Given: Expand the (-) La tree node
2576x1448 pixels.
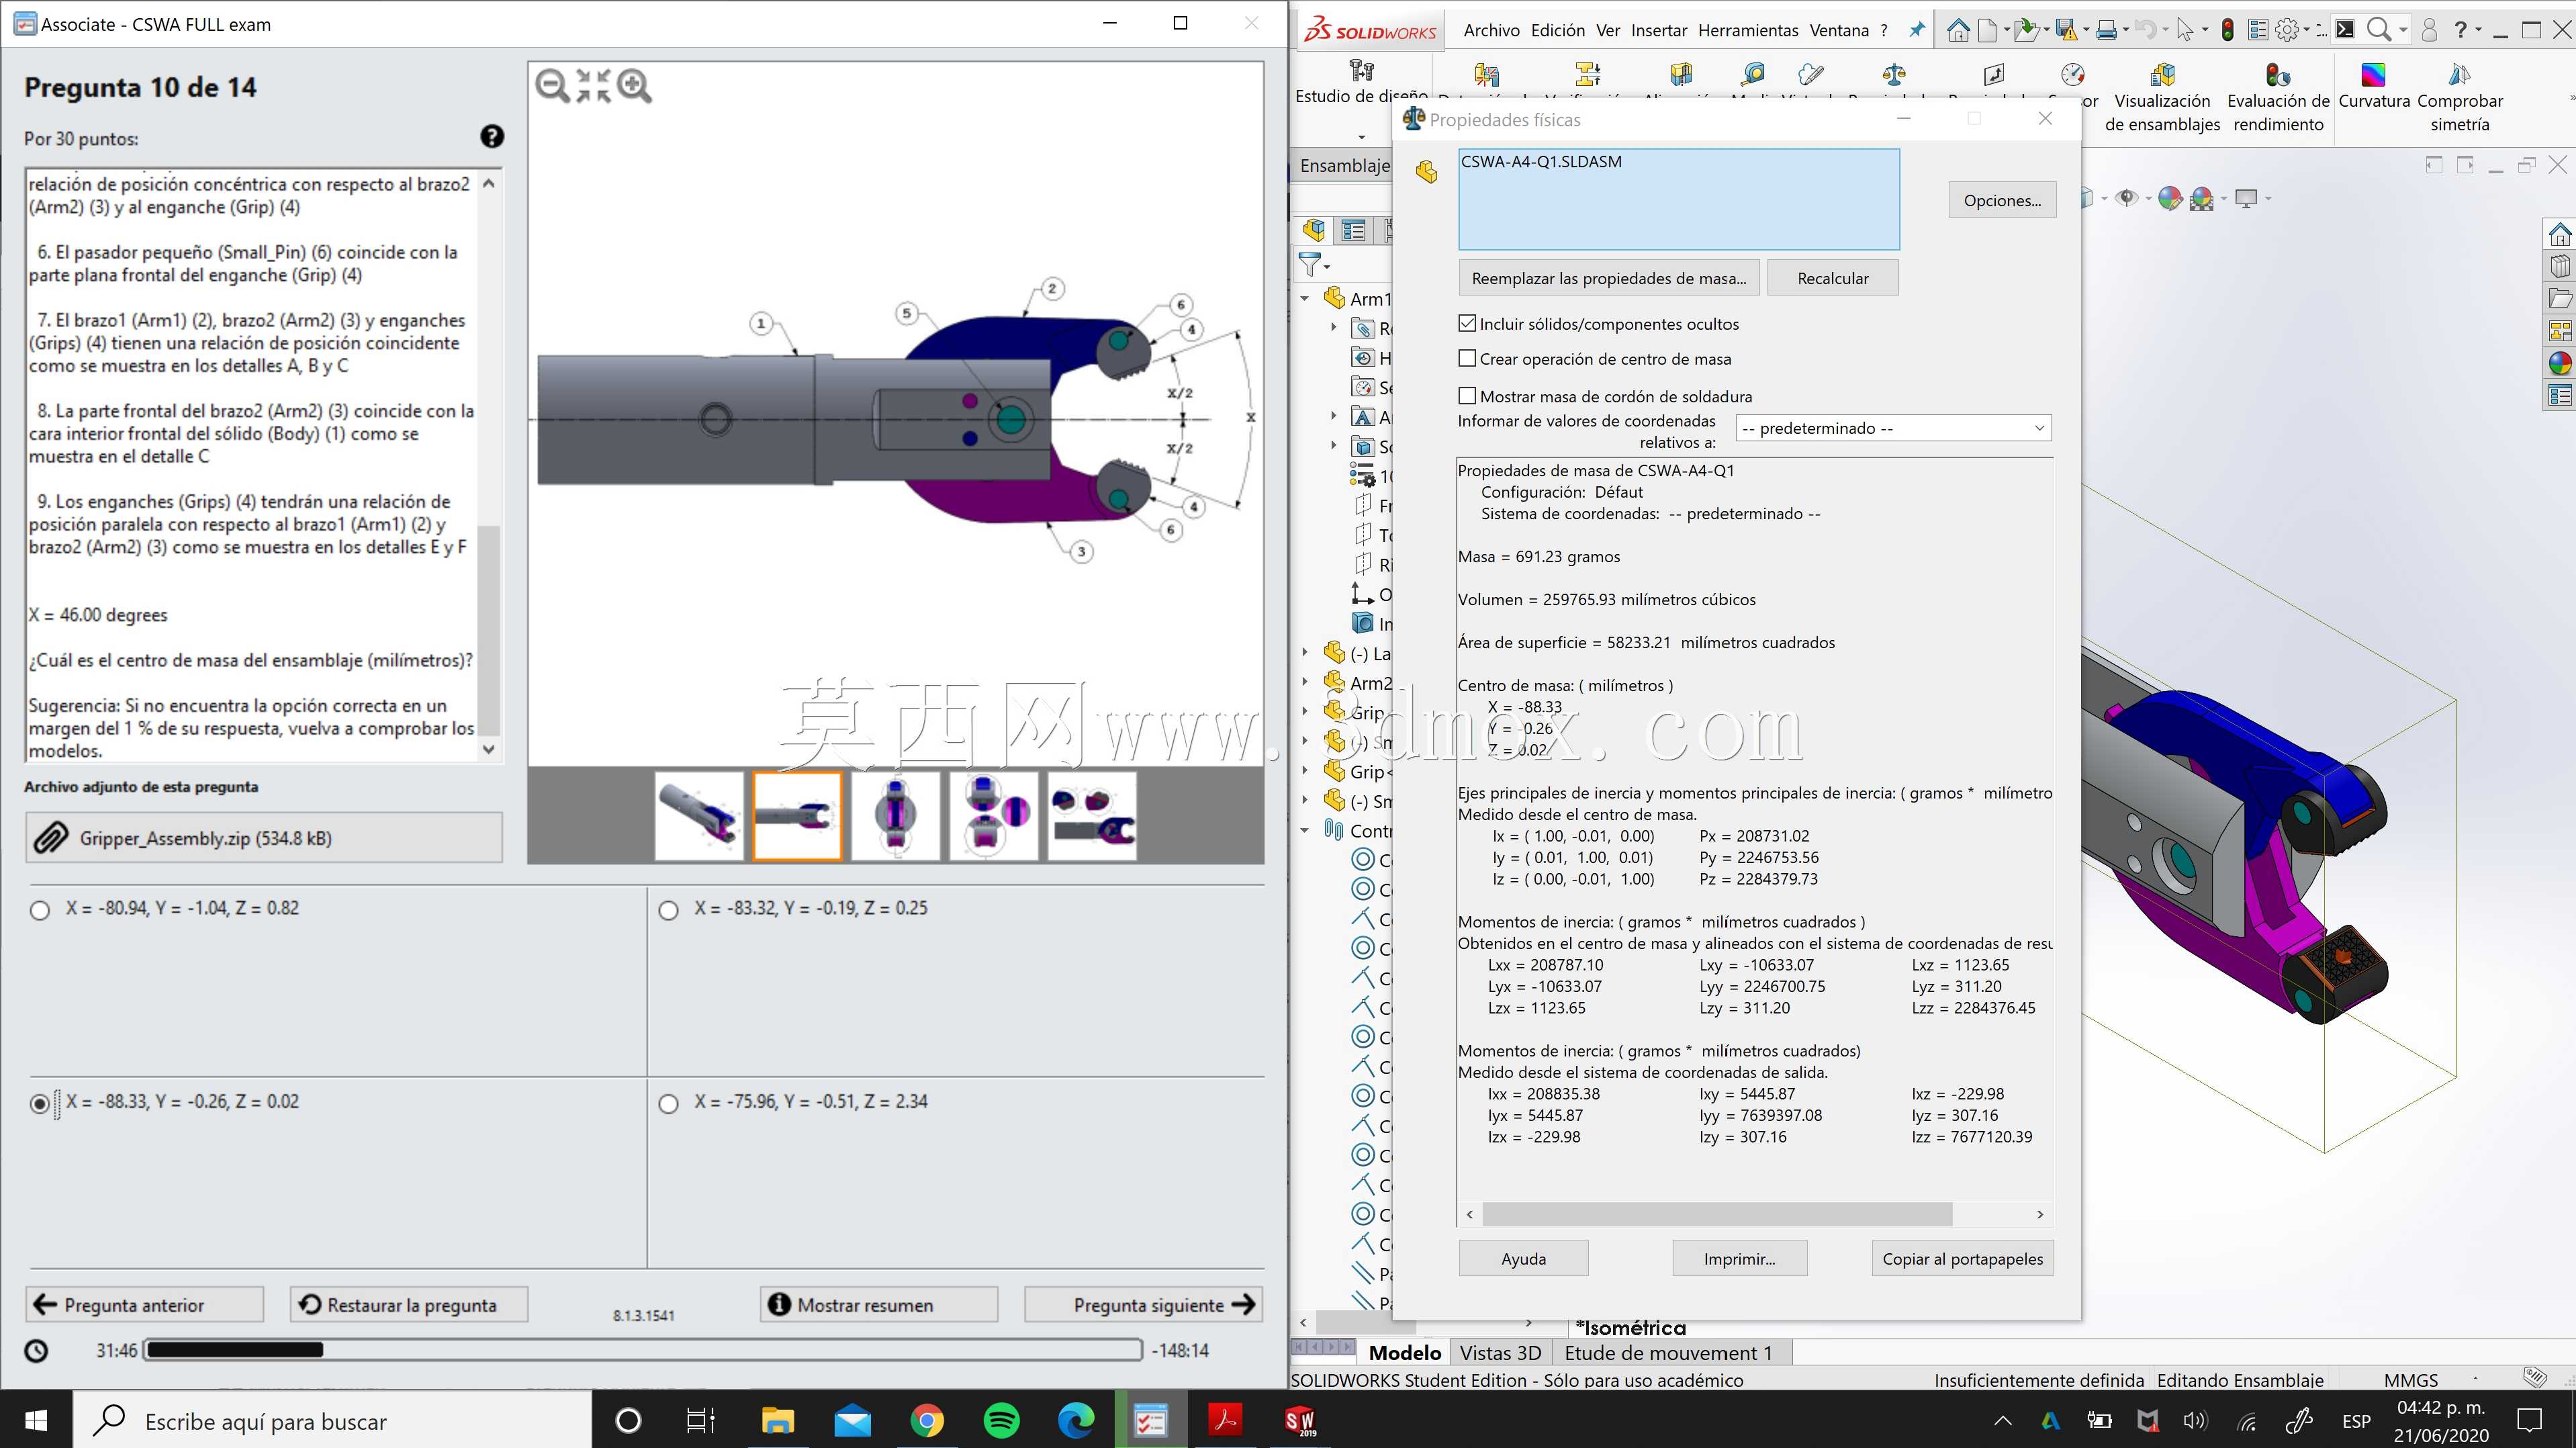Looking at the screenshot, I should pos(1305,653).
